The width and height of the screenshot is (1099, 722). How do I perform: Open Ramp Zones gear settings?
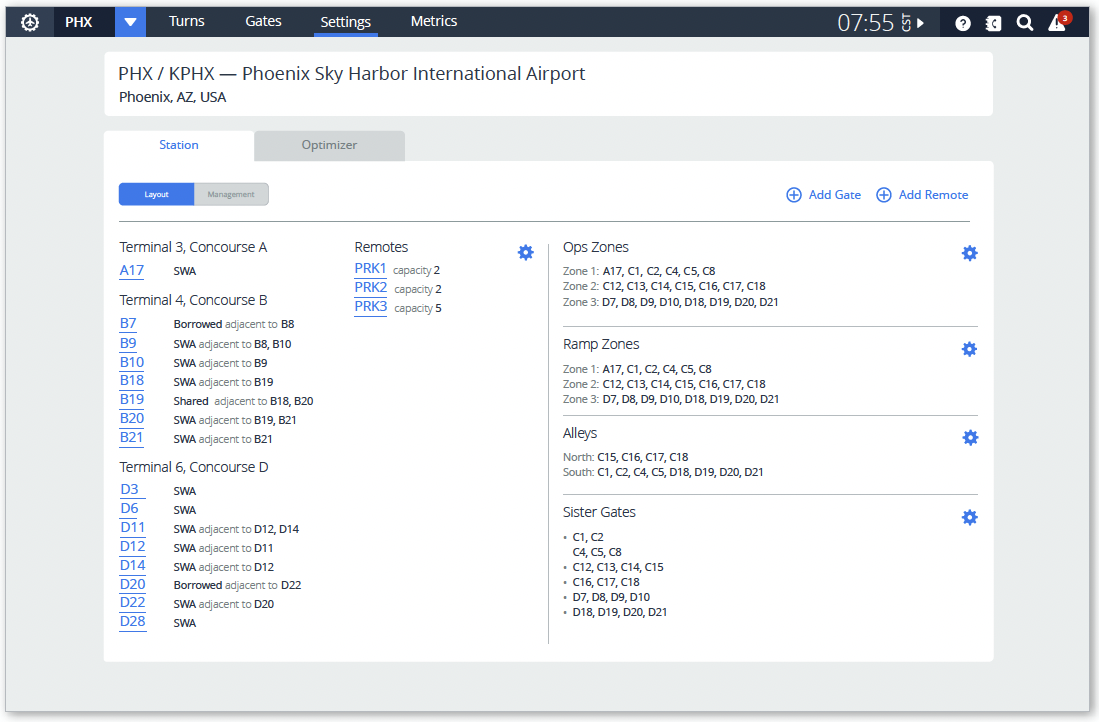click(969, 349)
